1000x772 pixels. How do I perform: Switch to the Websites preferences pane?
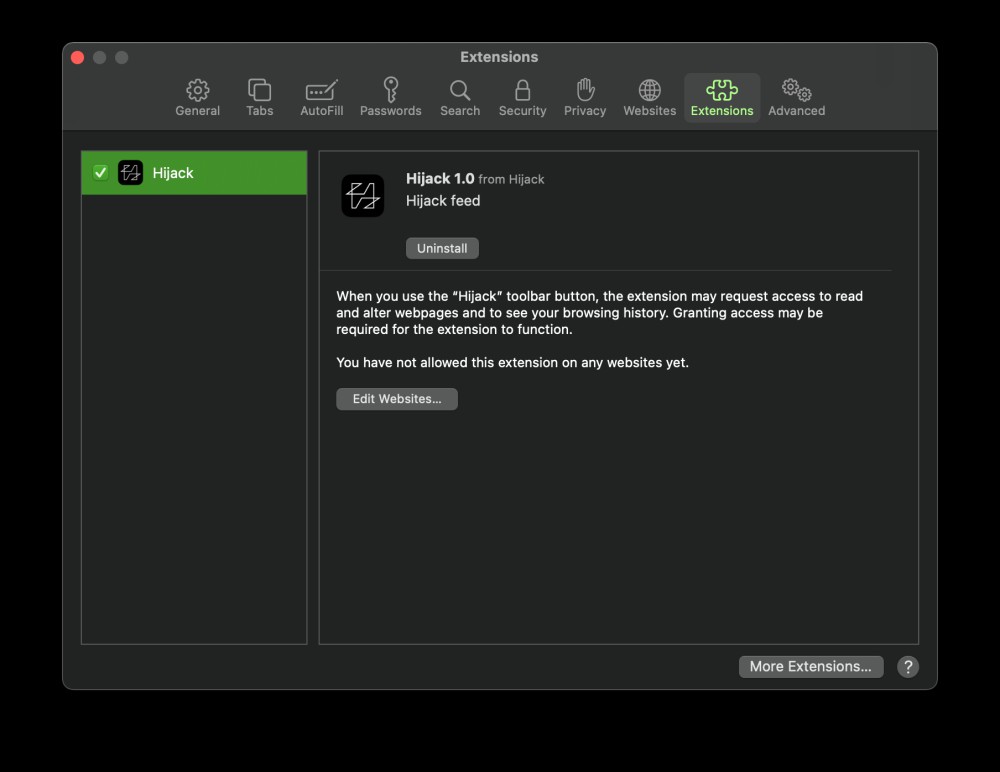click(649, 98)
